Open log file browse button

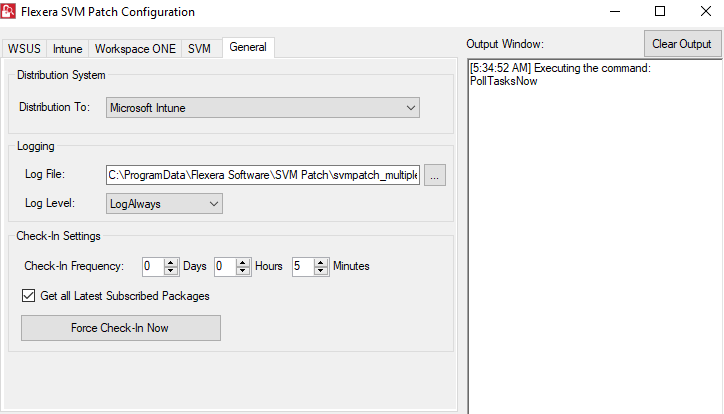[434, 175]
